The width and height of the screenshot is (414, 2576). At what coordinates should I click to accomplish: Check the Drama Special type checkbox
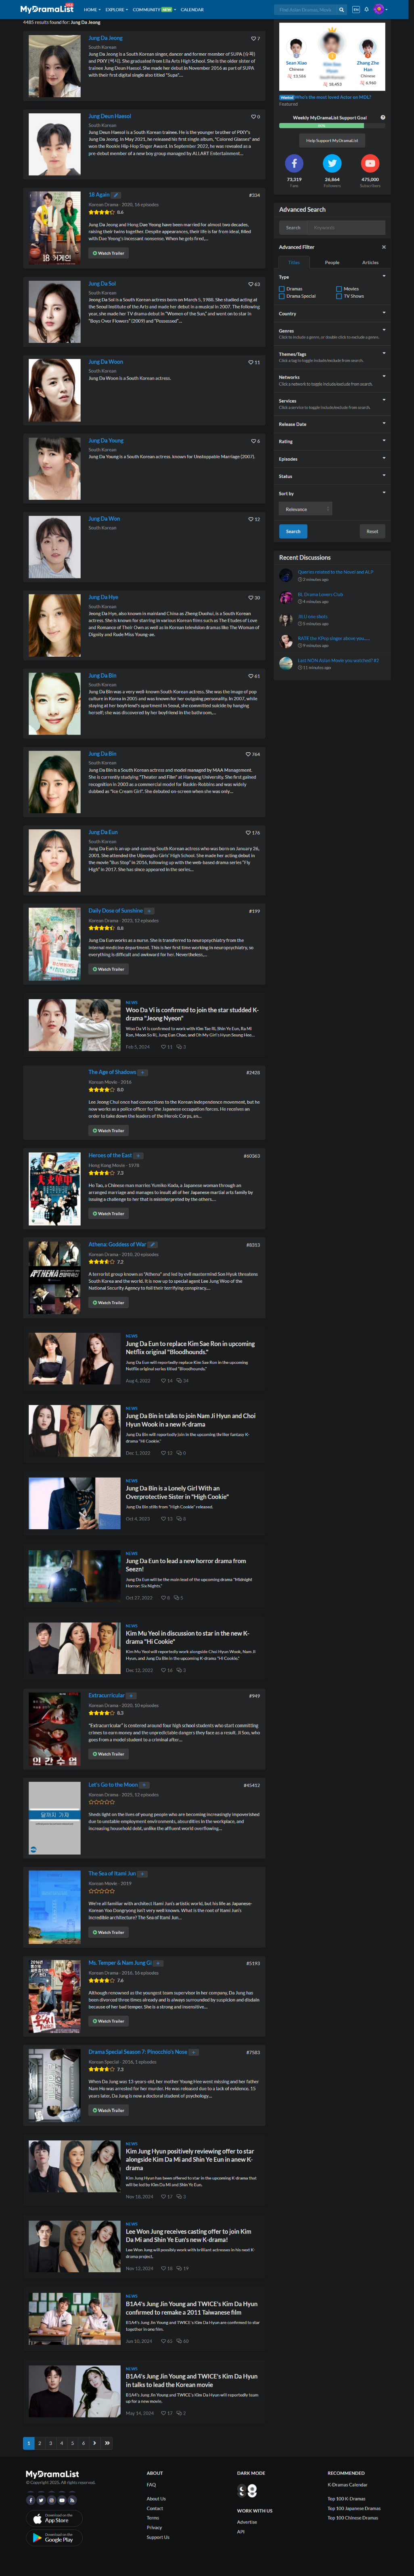pyautogui.click(x=282, y=296)
